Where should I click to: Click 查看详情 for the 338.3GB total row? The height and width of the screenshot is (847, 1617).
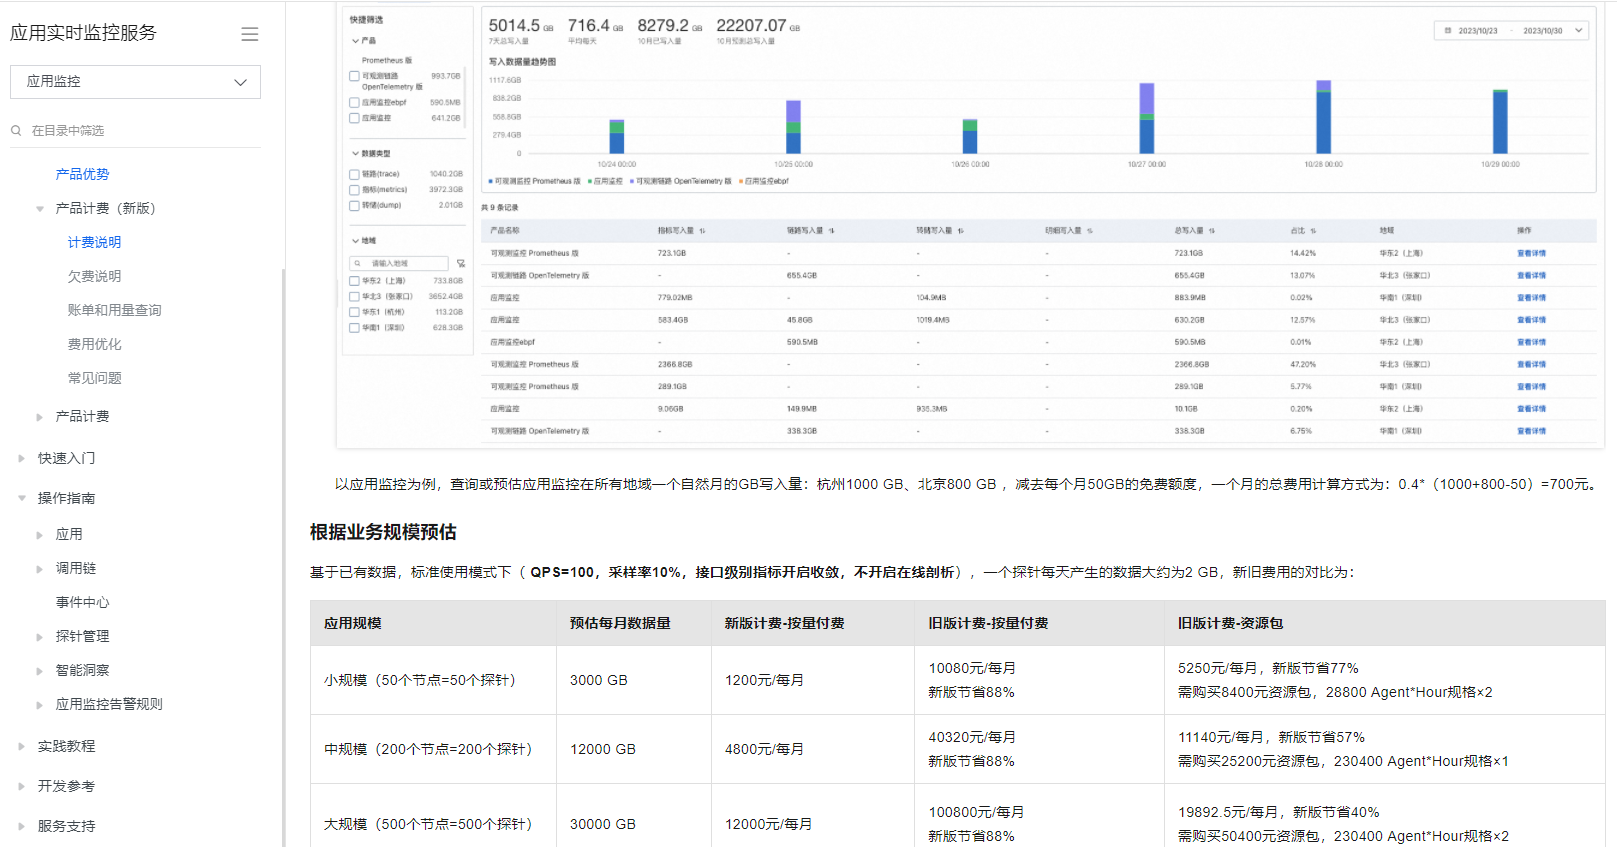(x=1531, y=431)
